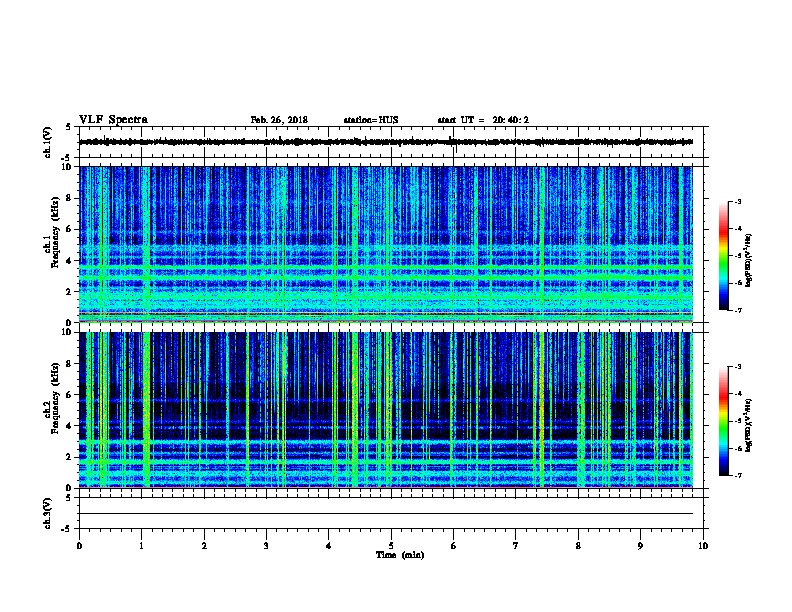Click the "Time (min)" axis title
Viewport: 792px width, 612px height.
coord(400,555)
